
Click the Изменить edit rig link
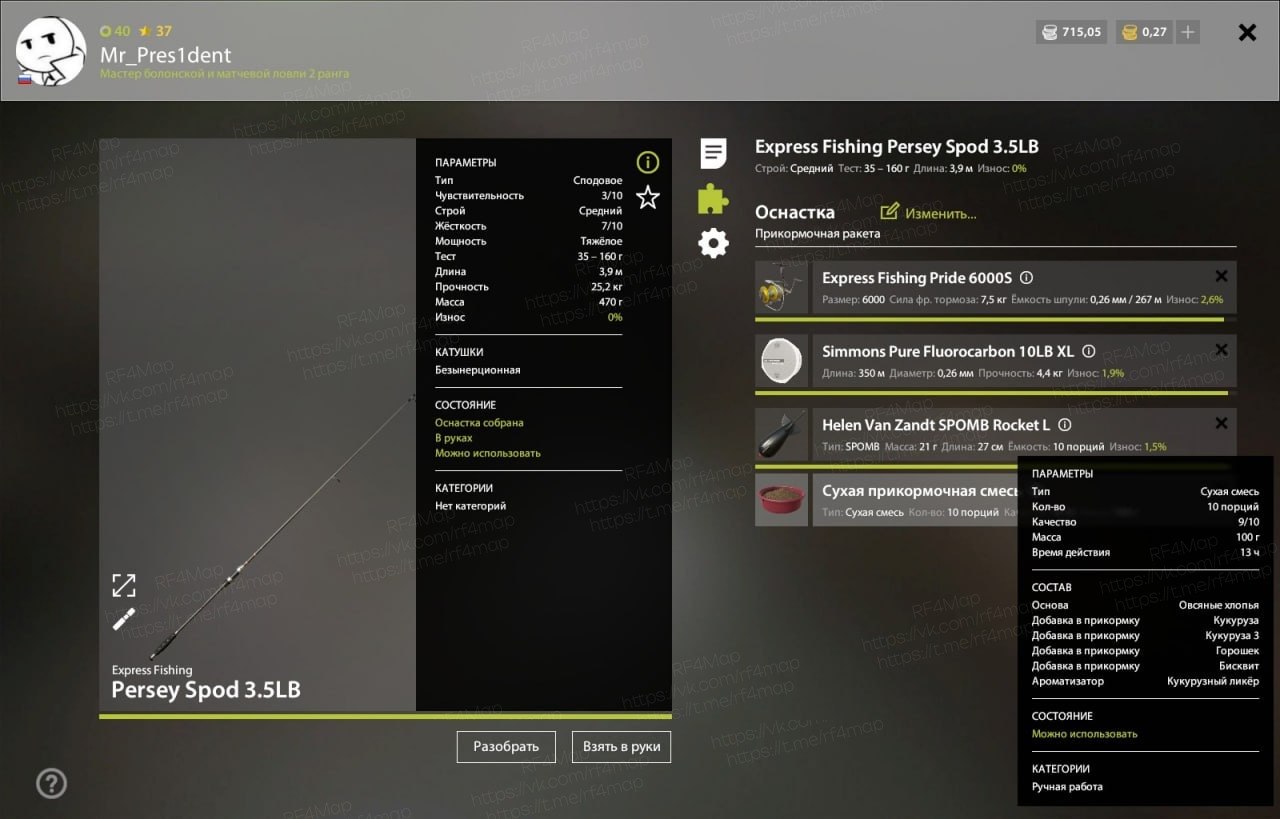[929, 213]
